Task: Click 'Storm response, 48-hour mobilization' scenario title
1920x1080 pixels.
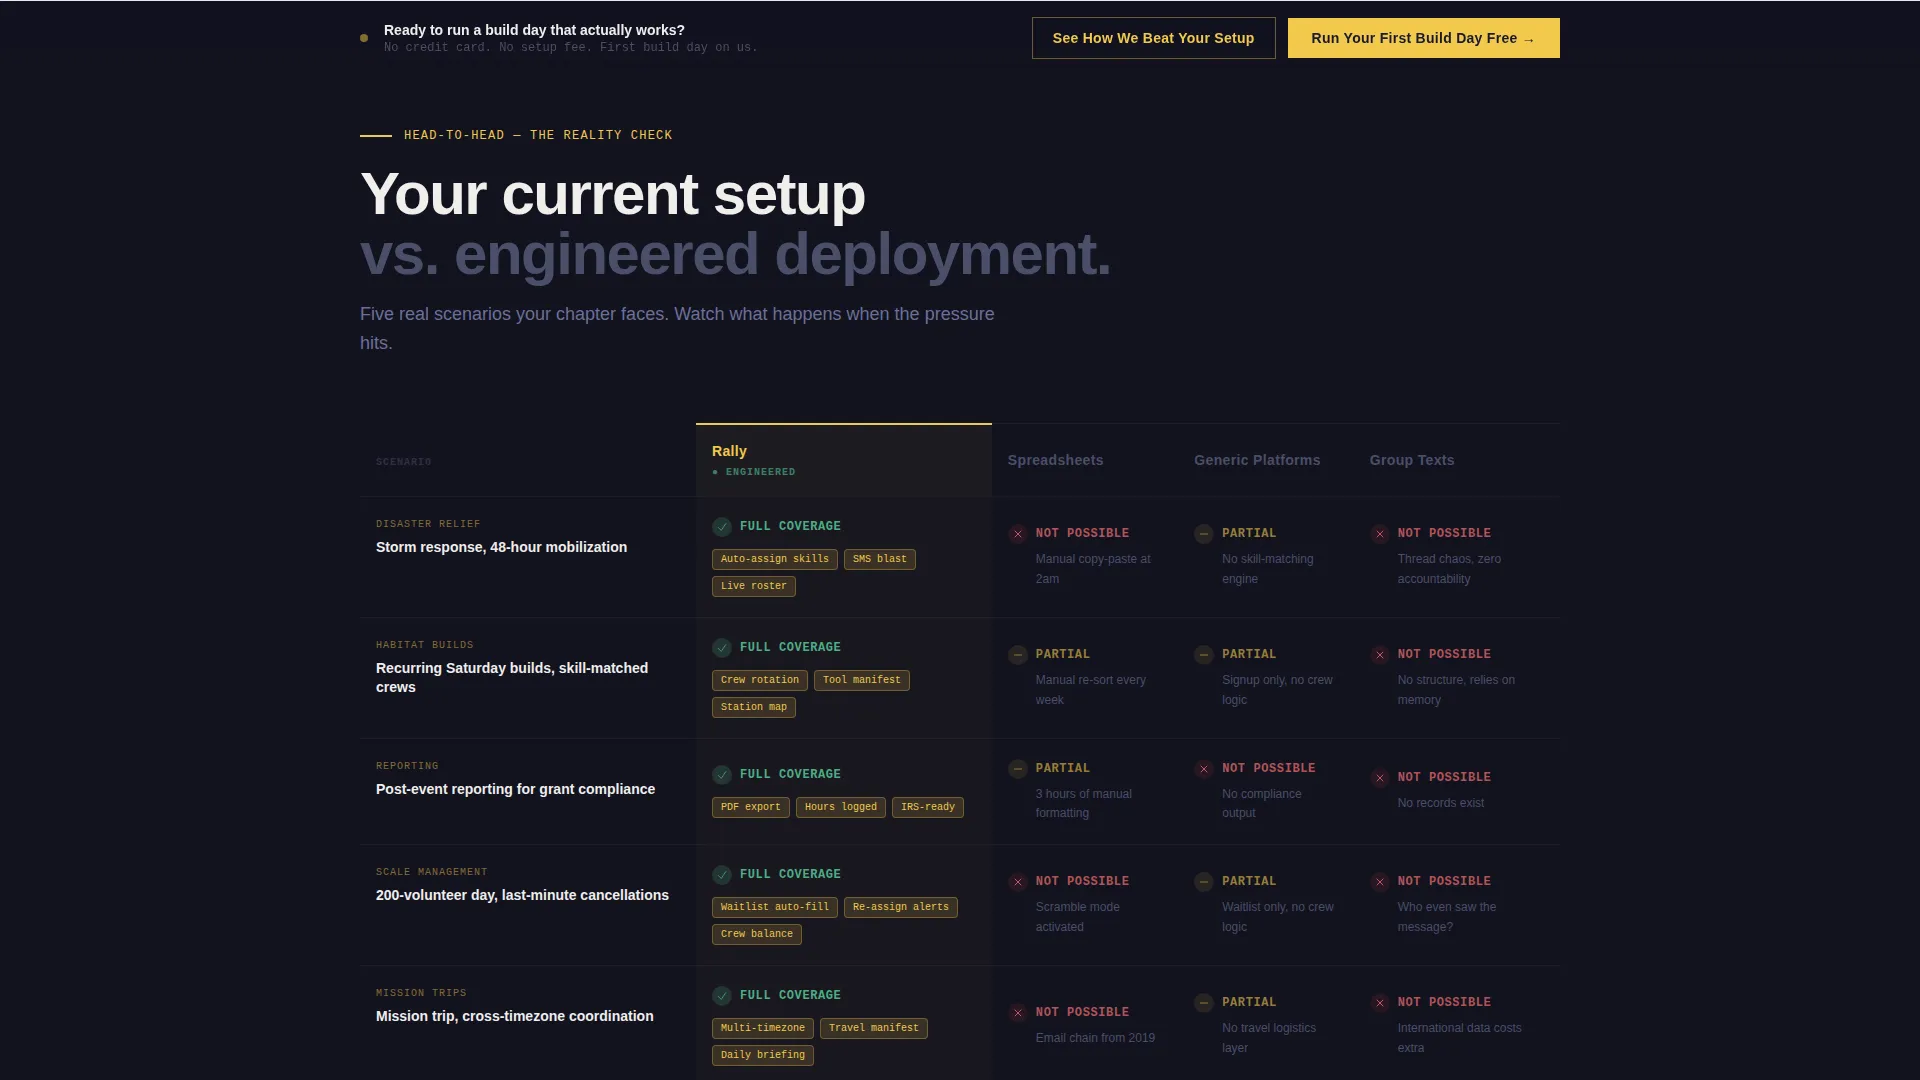Action: [501, 547]
